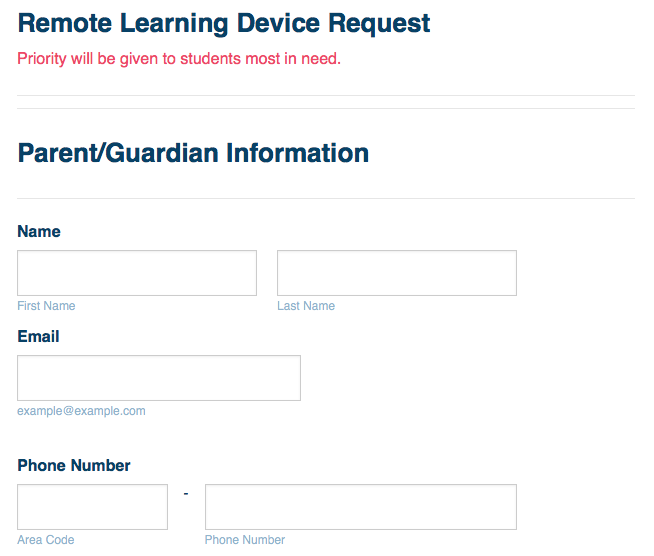654x556 pixels.
Task: Click the Area Code sublabel text
Action: point(46,540)
